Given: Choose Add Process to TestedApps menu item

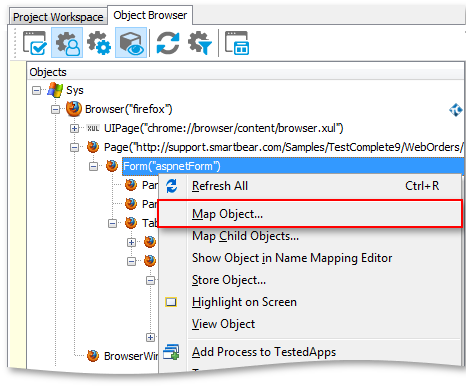Looking at the screenshot, I should 310,352.
